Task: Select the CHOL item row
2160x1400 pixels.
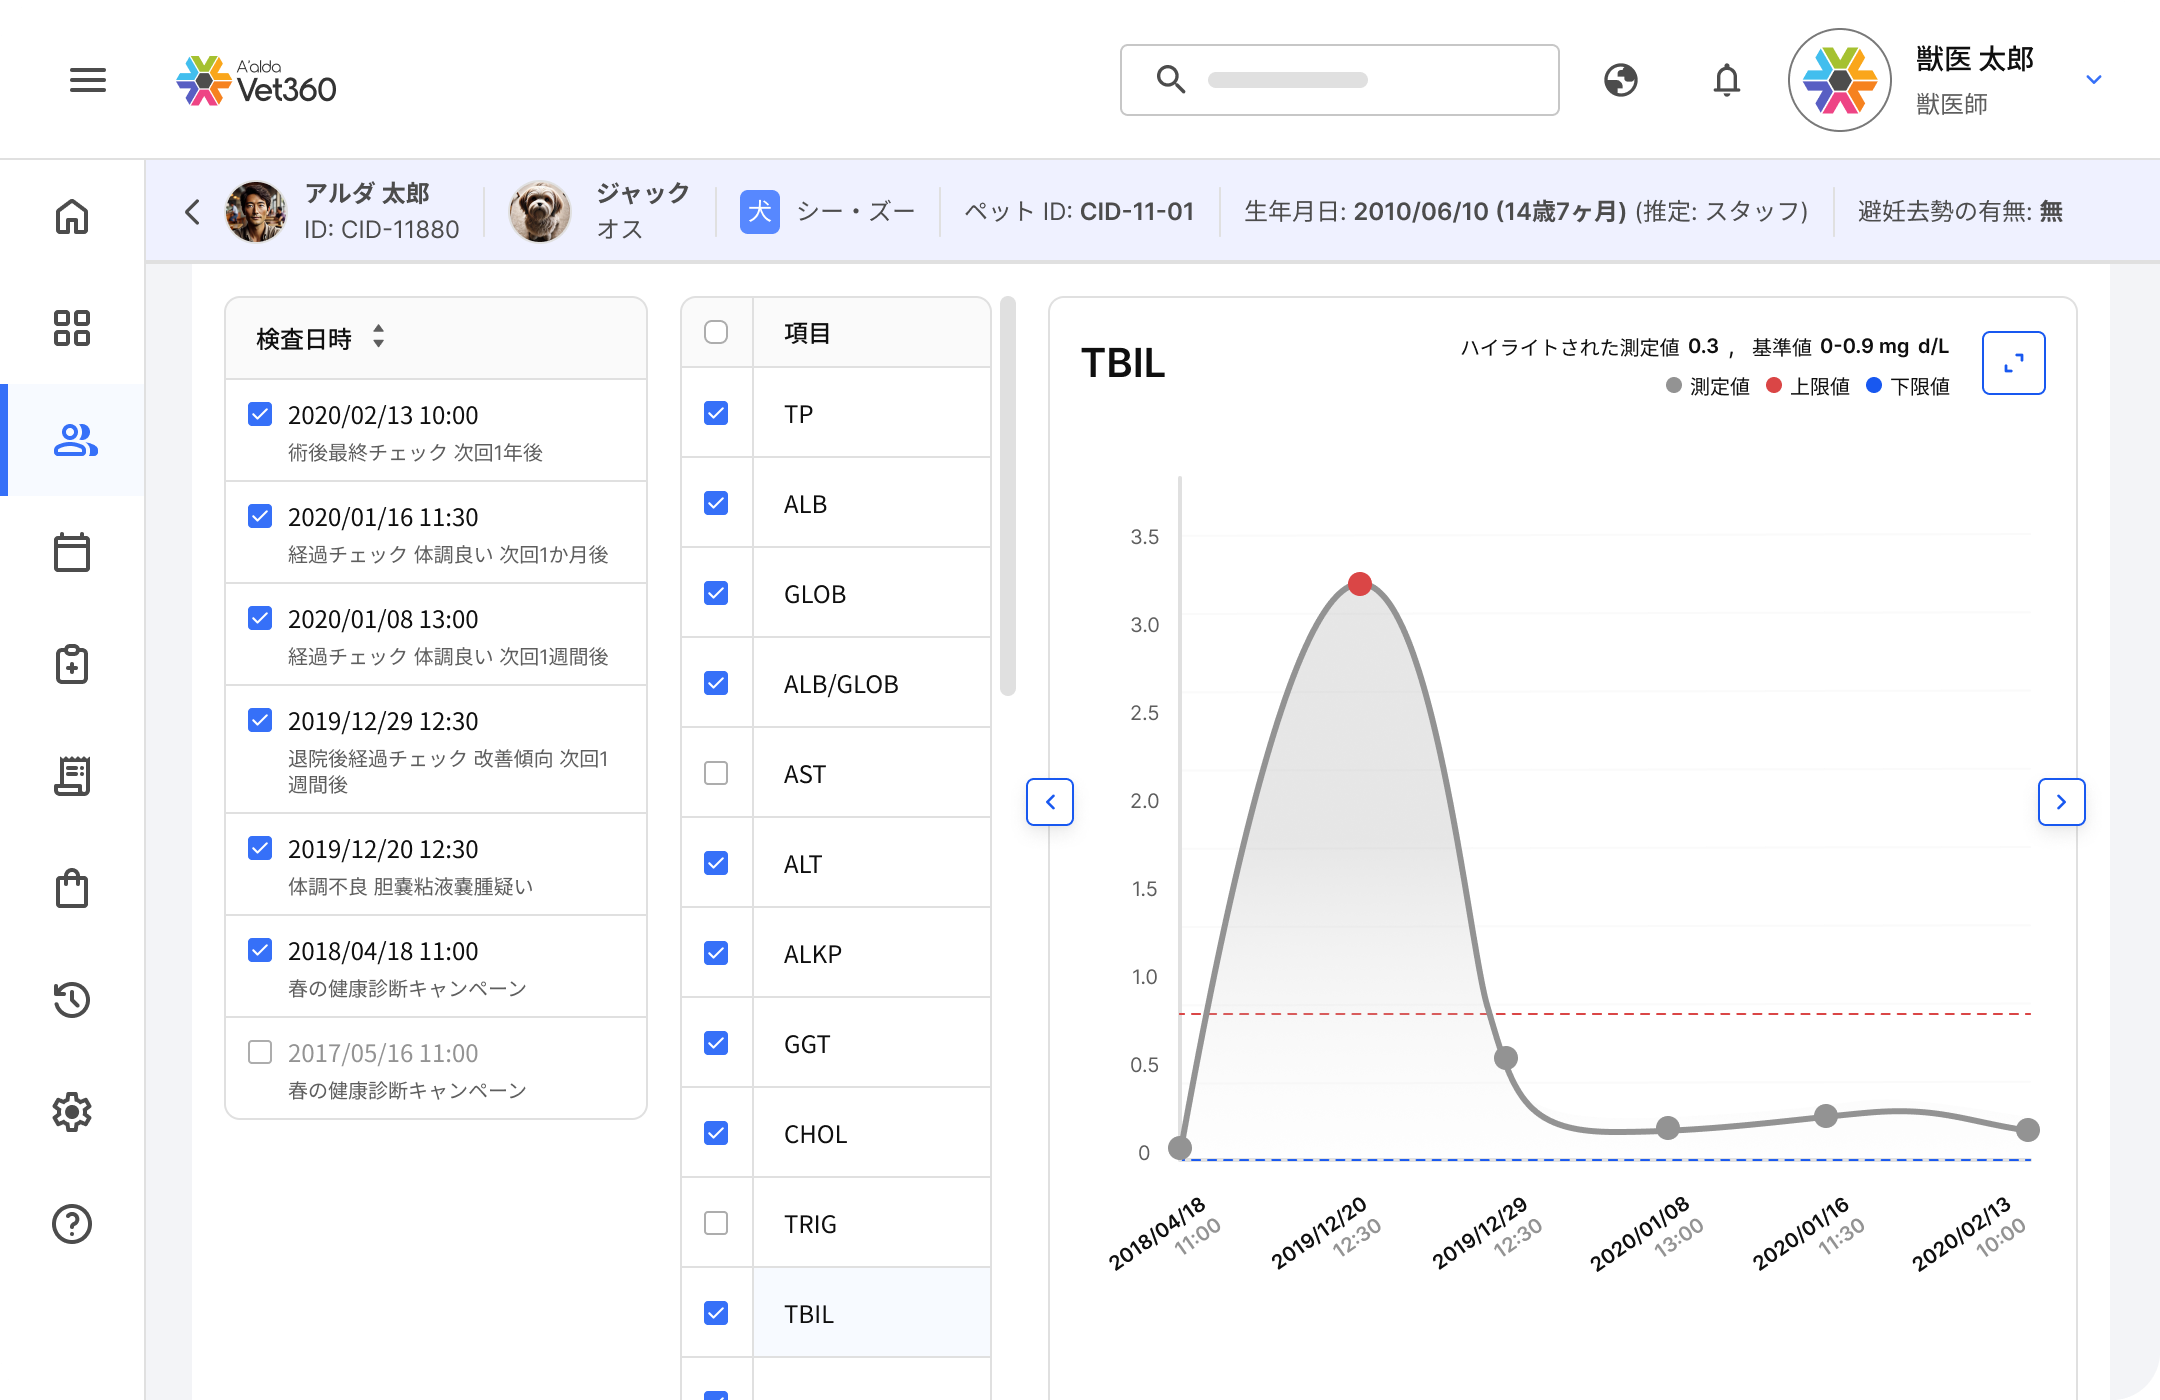Action: click(x=836, y=1133)
